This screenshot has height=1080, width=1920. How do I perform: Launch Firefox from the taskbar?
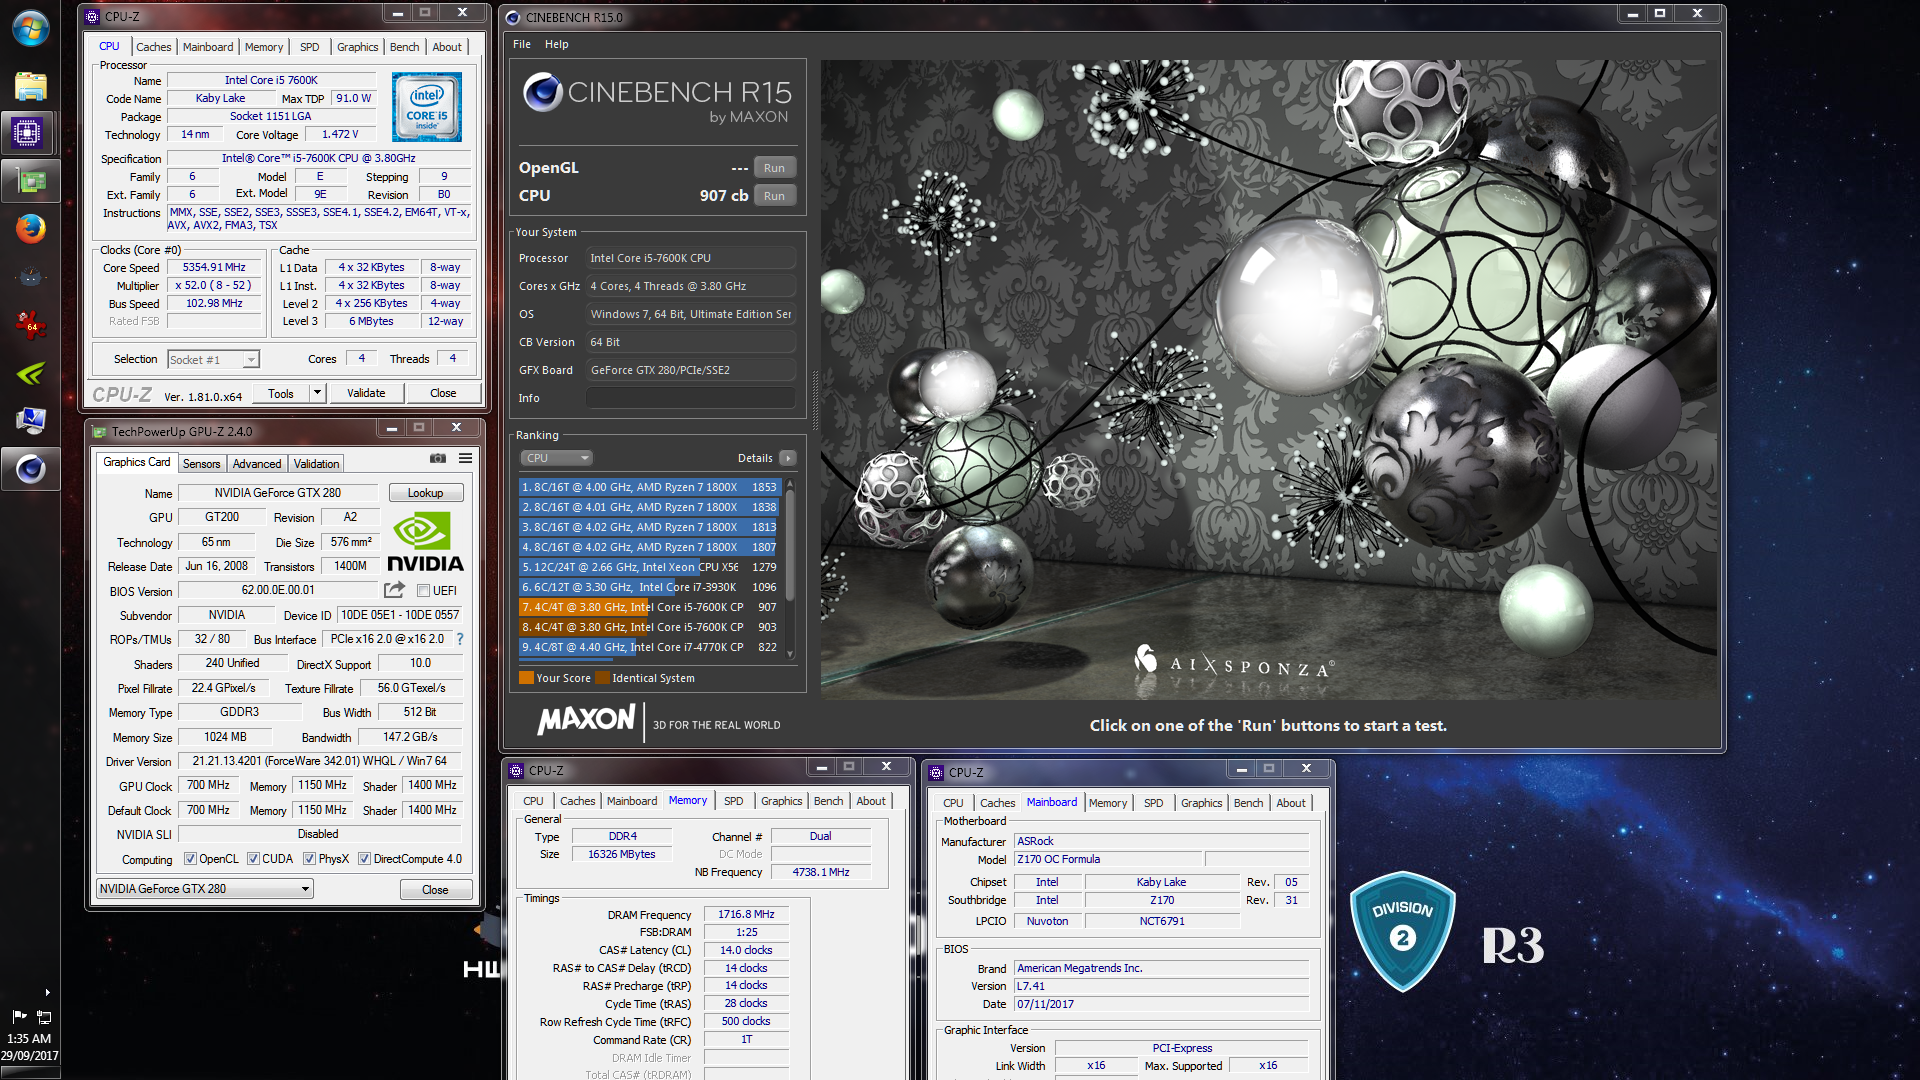(x=30, y=229)
